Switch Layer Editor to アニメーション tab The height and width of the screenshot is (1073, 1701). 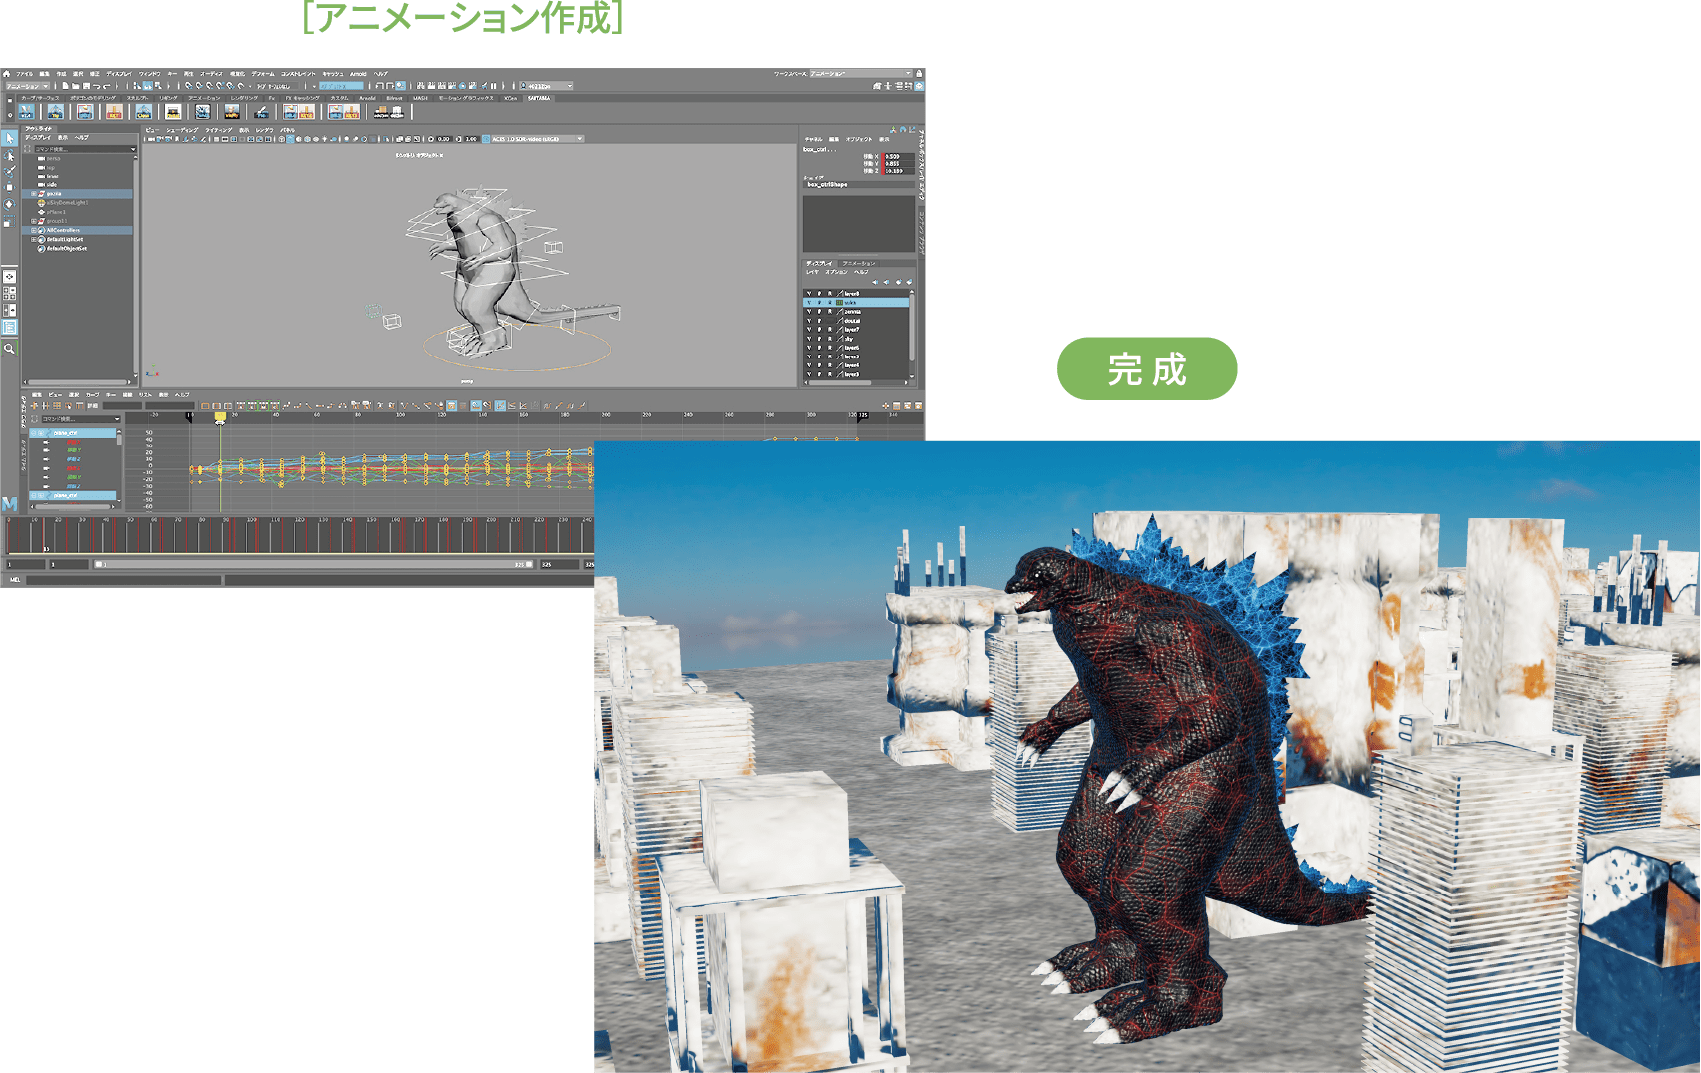859,263
